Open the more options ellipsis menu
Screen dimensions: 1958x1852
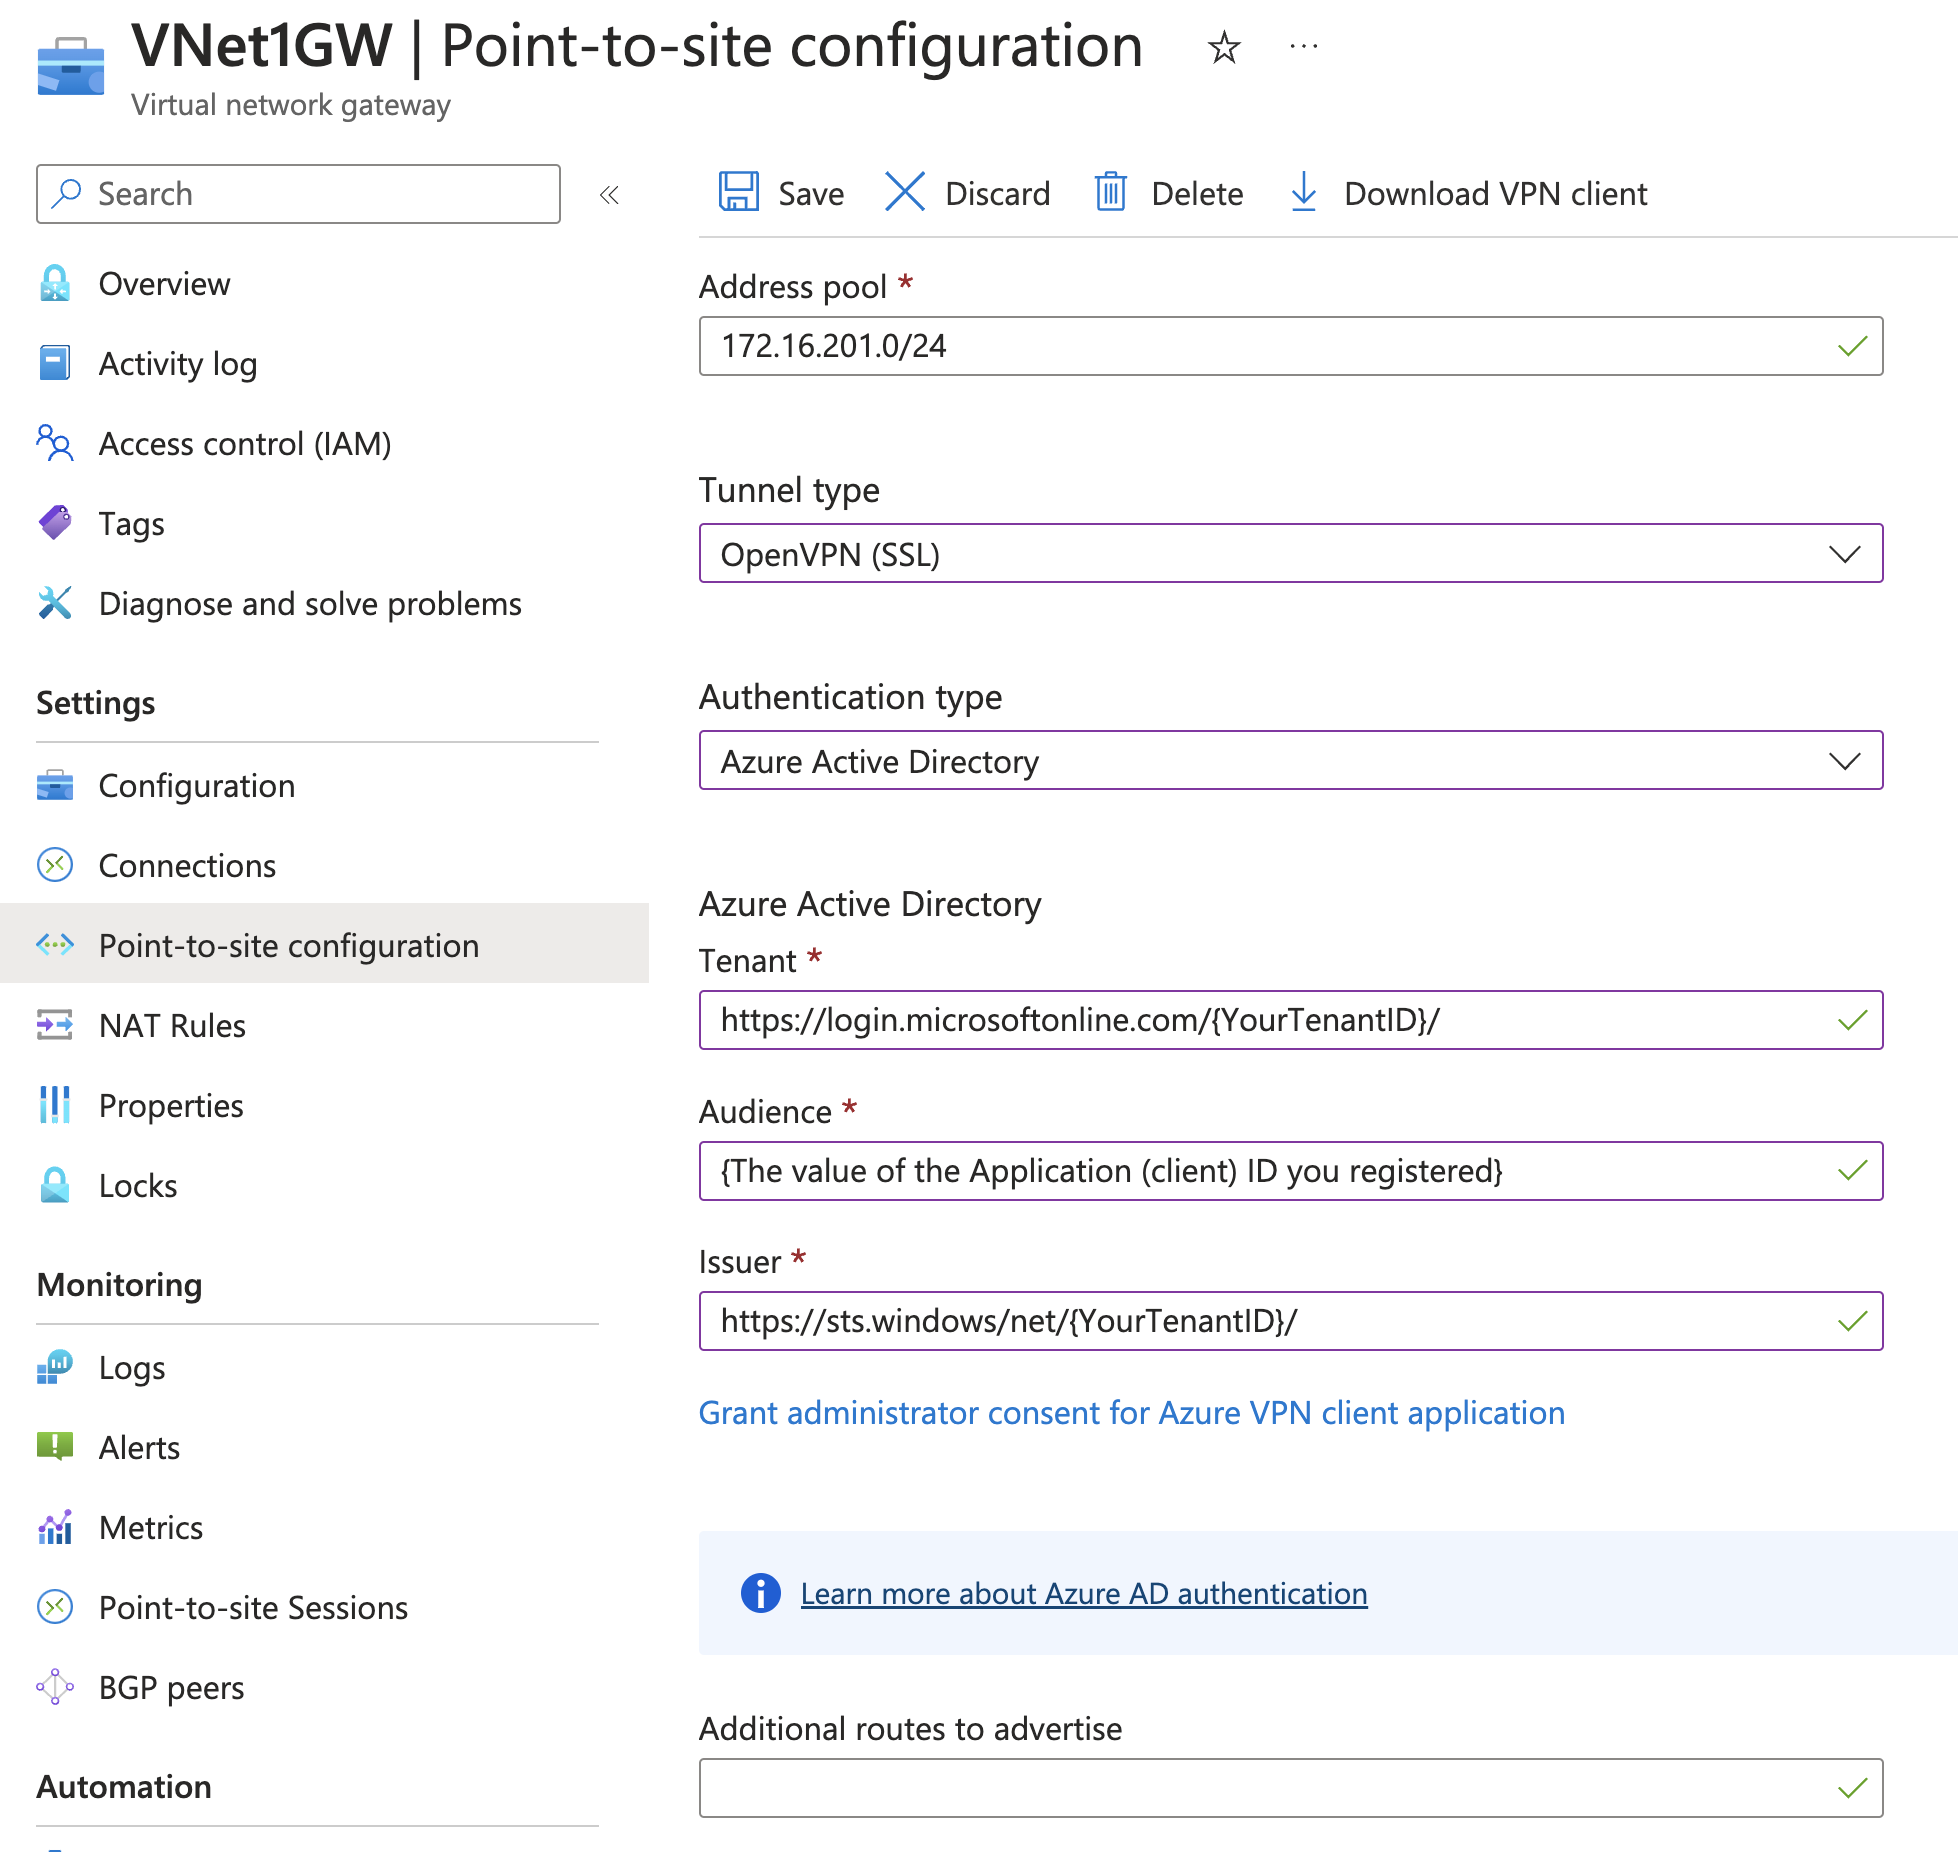pos(1303,46)
